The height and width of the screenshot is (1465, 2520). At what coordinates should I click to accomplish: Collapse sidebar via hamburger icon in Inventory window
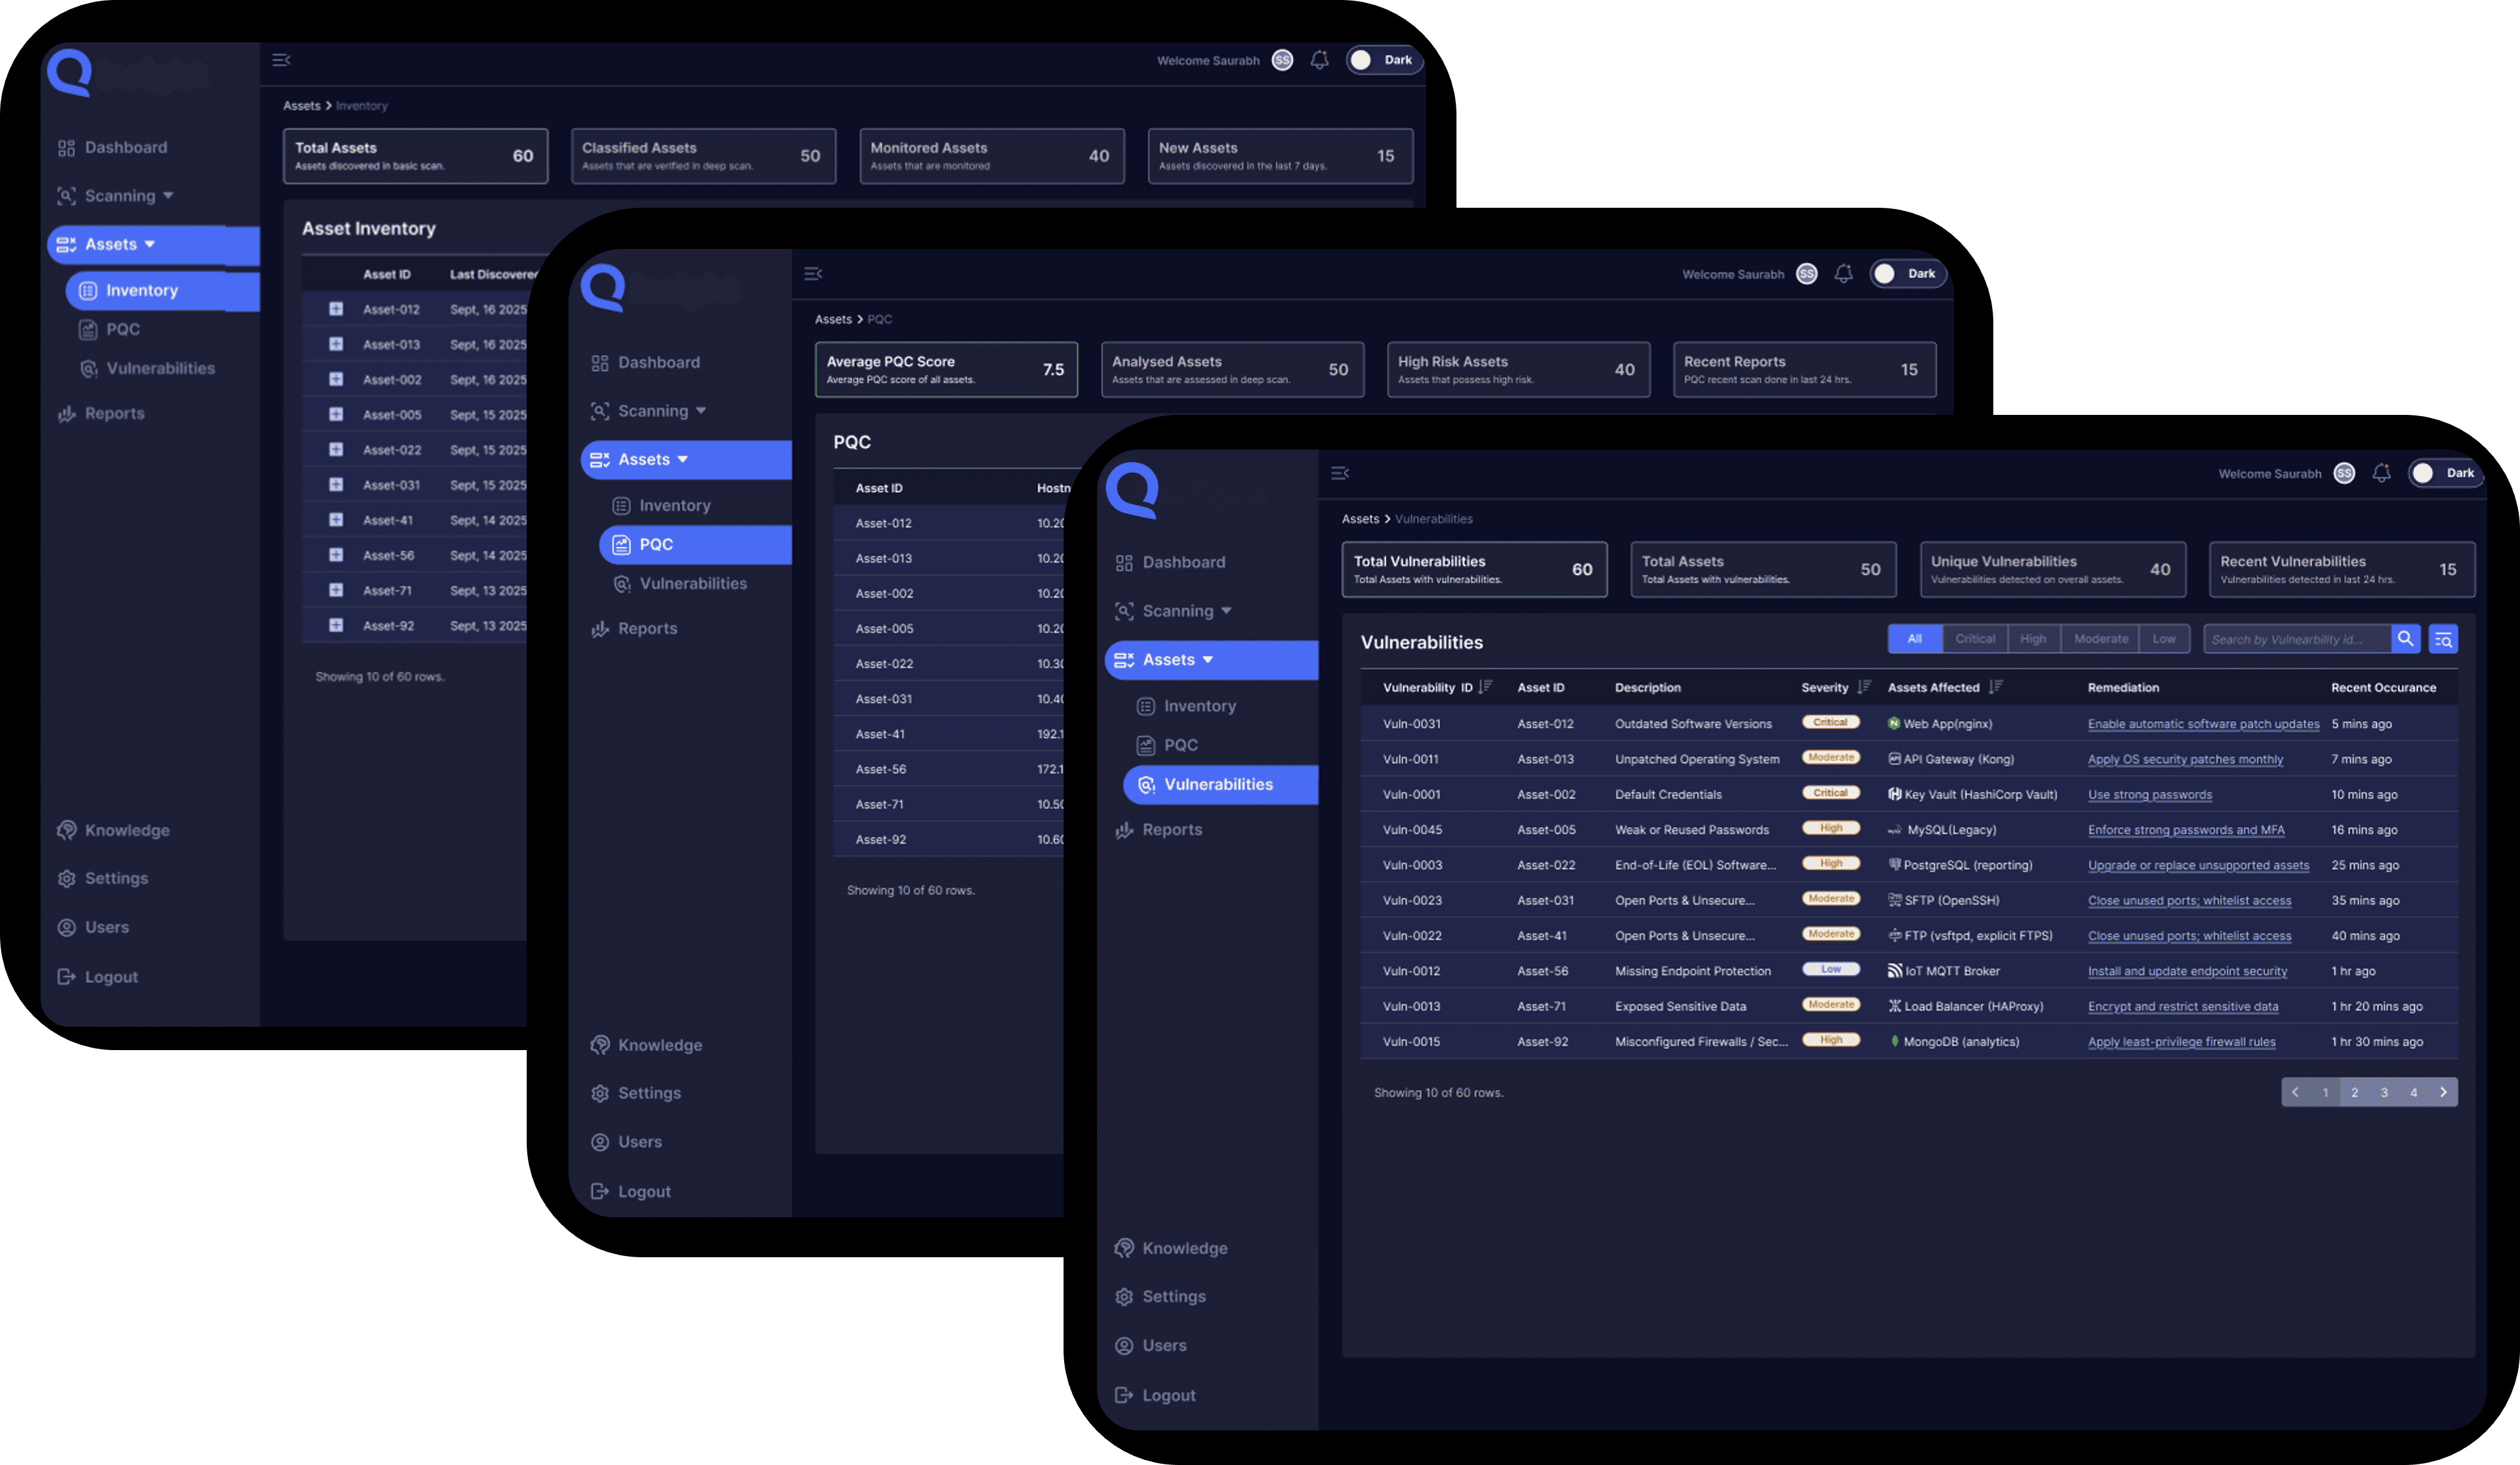coord(281,60)
